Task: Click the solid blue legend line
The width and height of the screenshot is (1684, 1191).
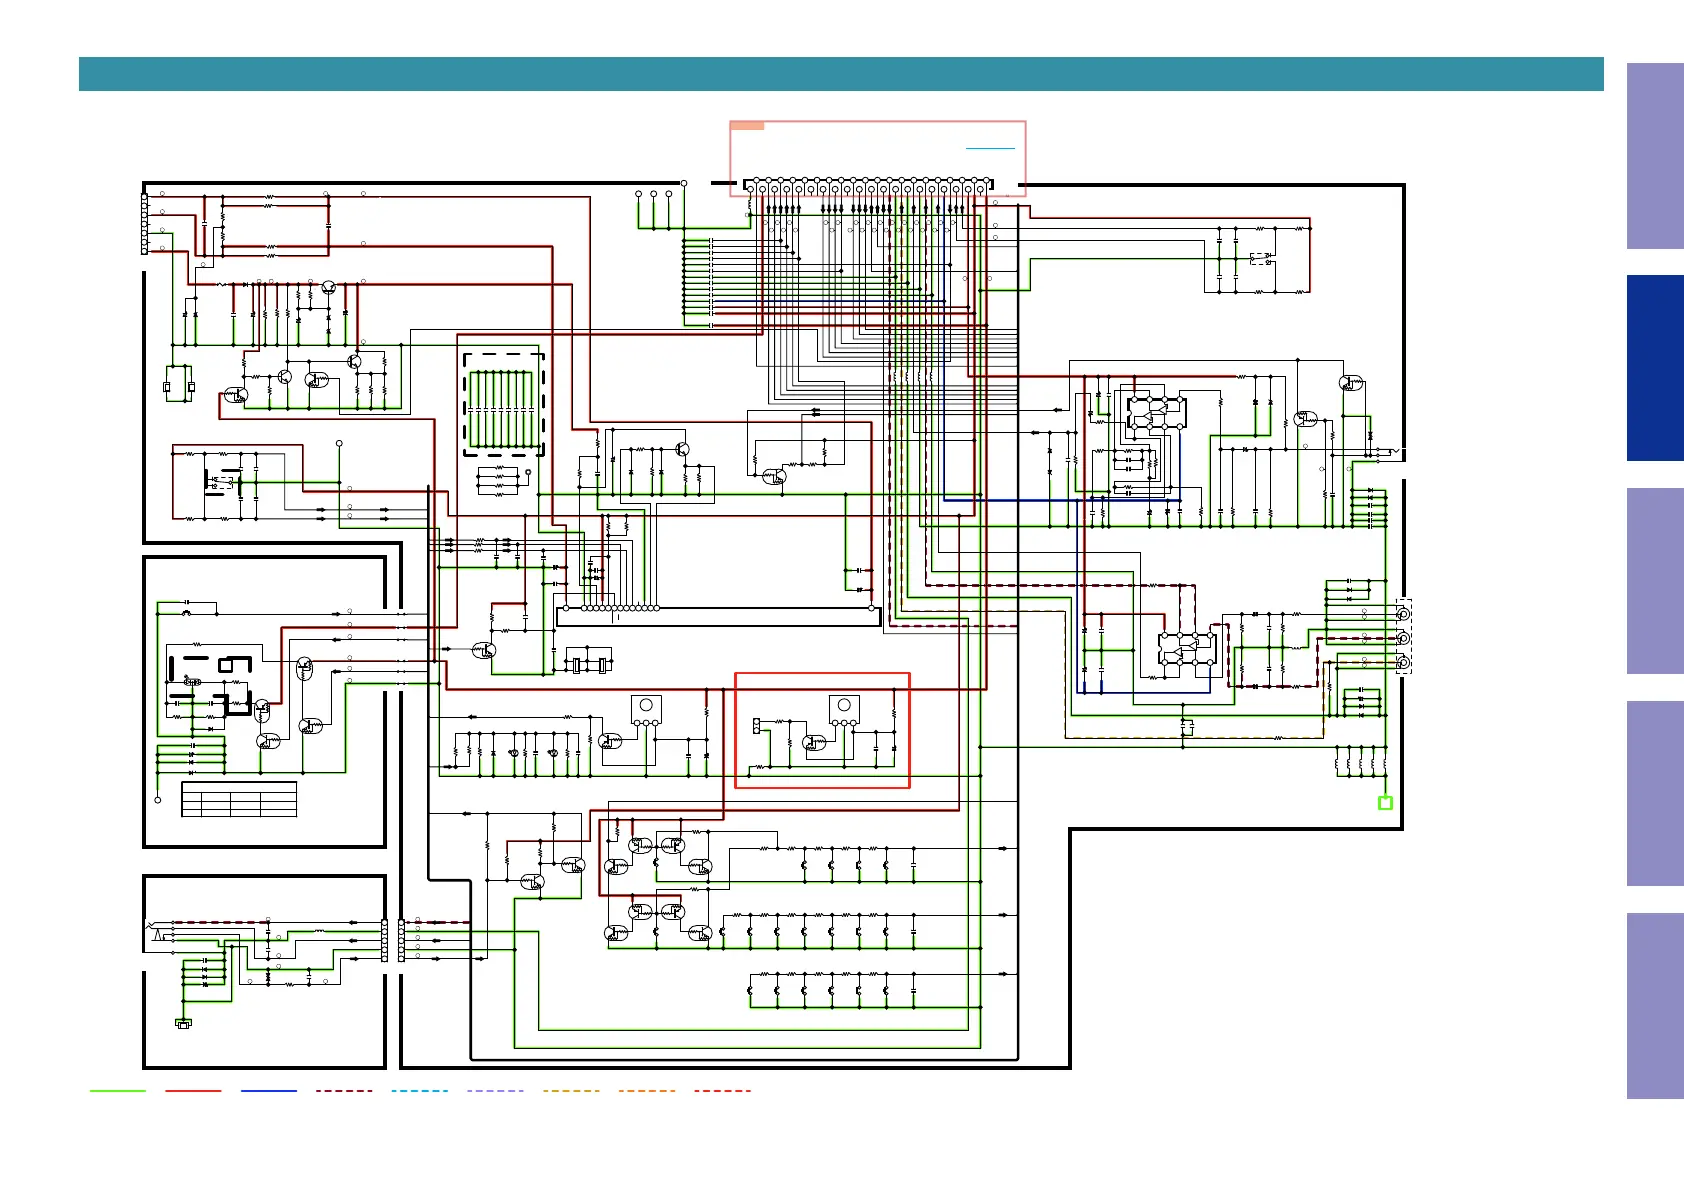Action: (x=269, y=1091)
